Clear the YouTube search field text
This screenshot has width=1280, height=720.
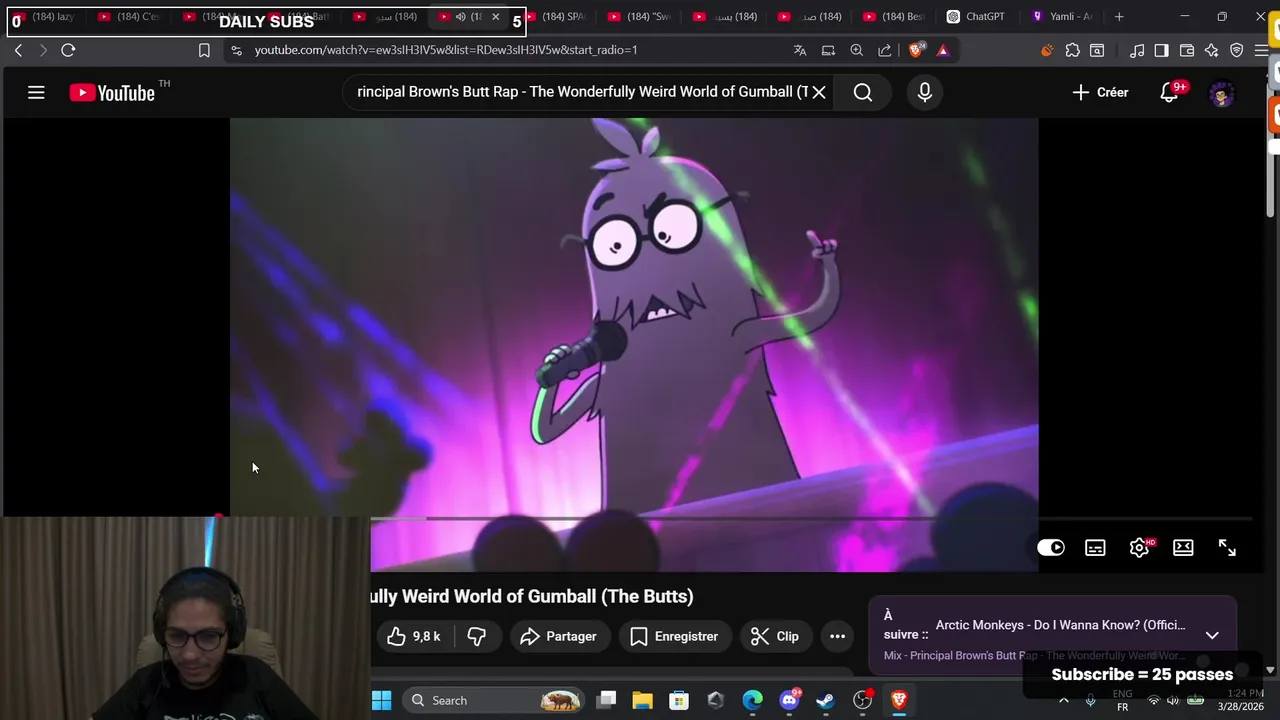tap(818, 92)
